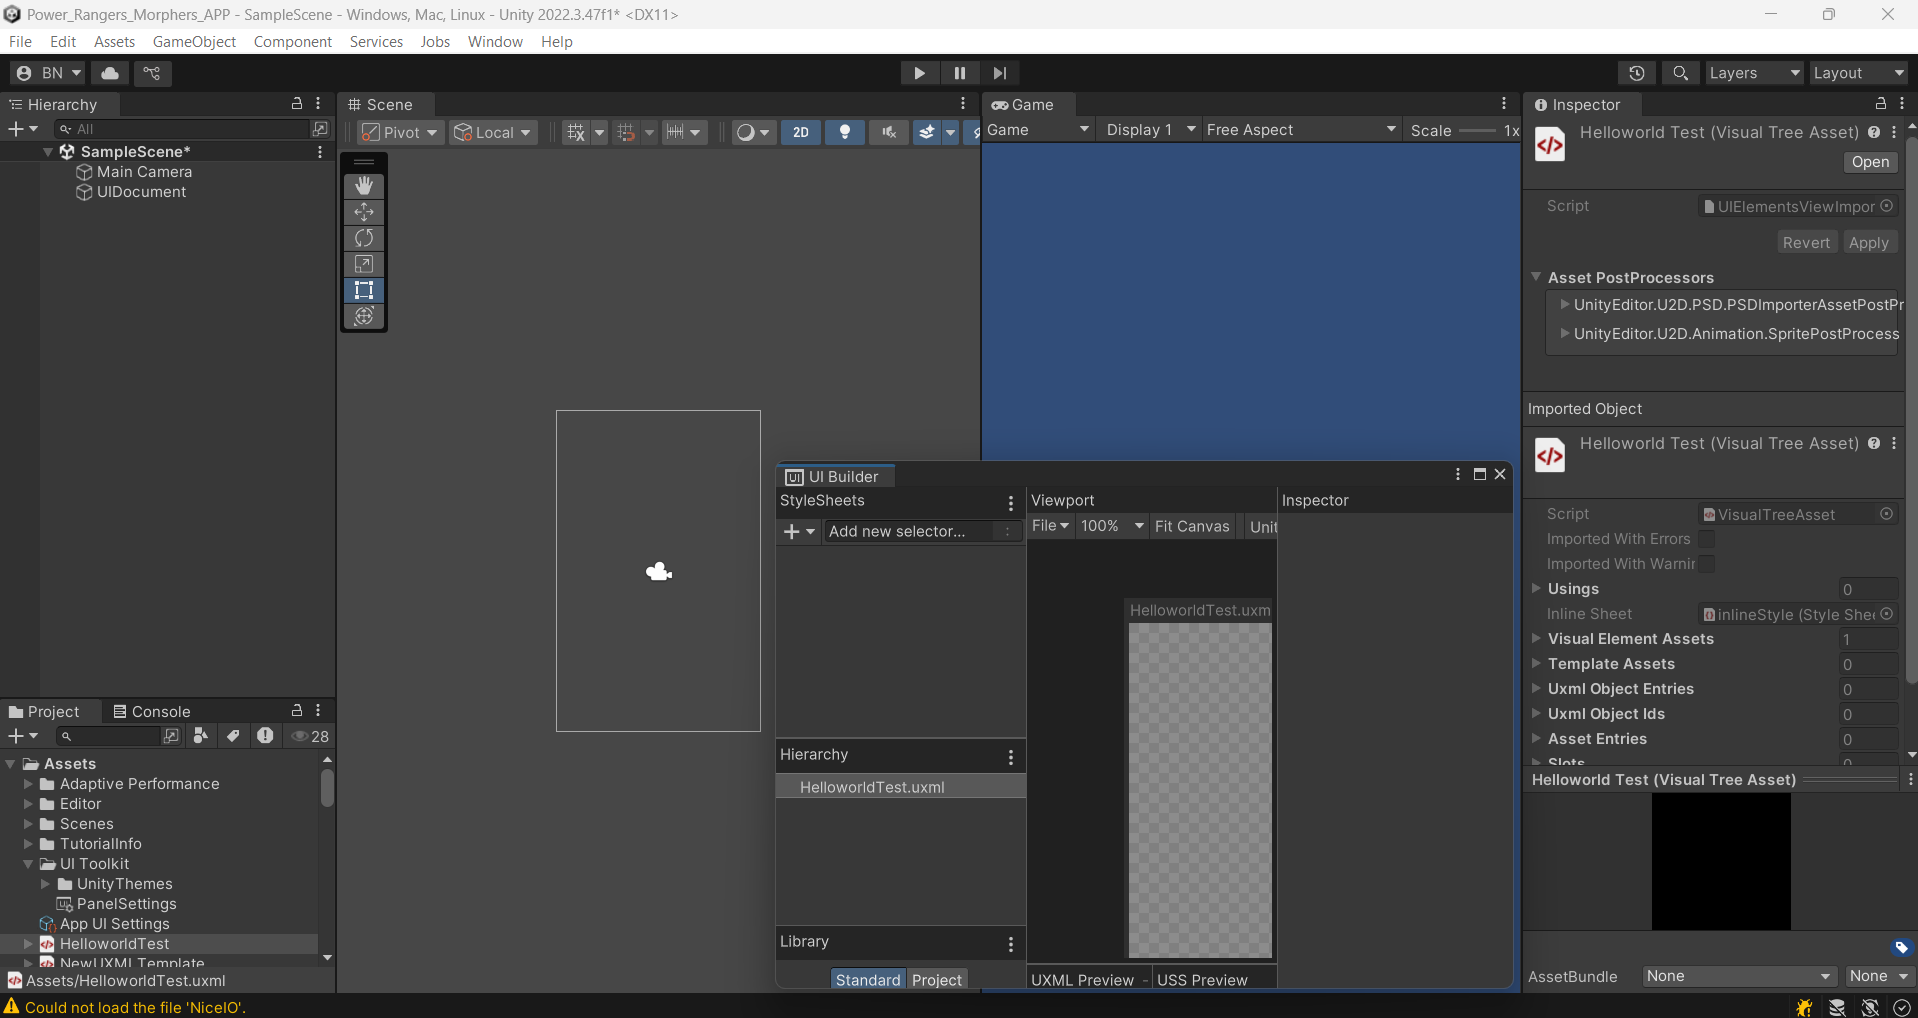Toggle grid visibility icon in Scene toolbar

tap(576, 132)
